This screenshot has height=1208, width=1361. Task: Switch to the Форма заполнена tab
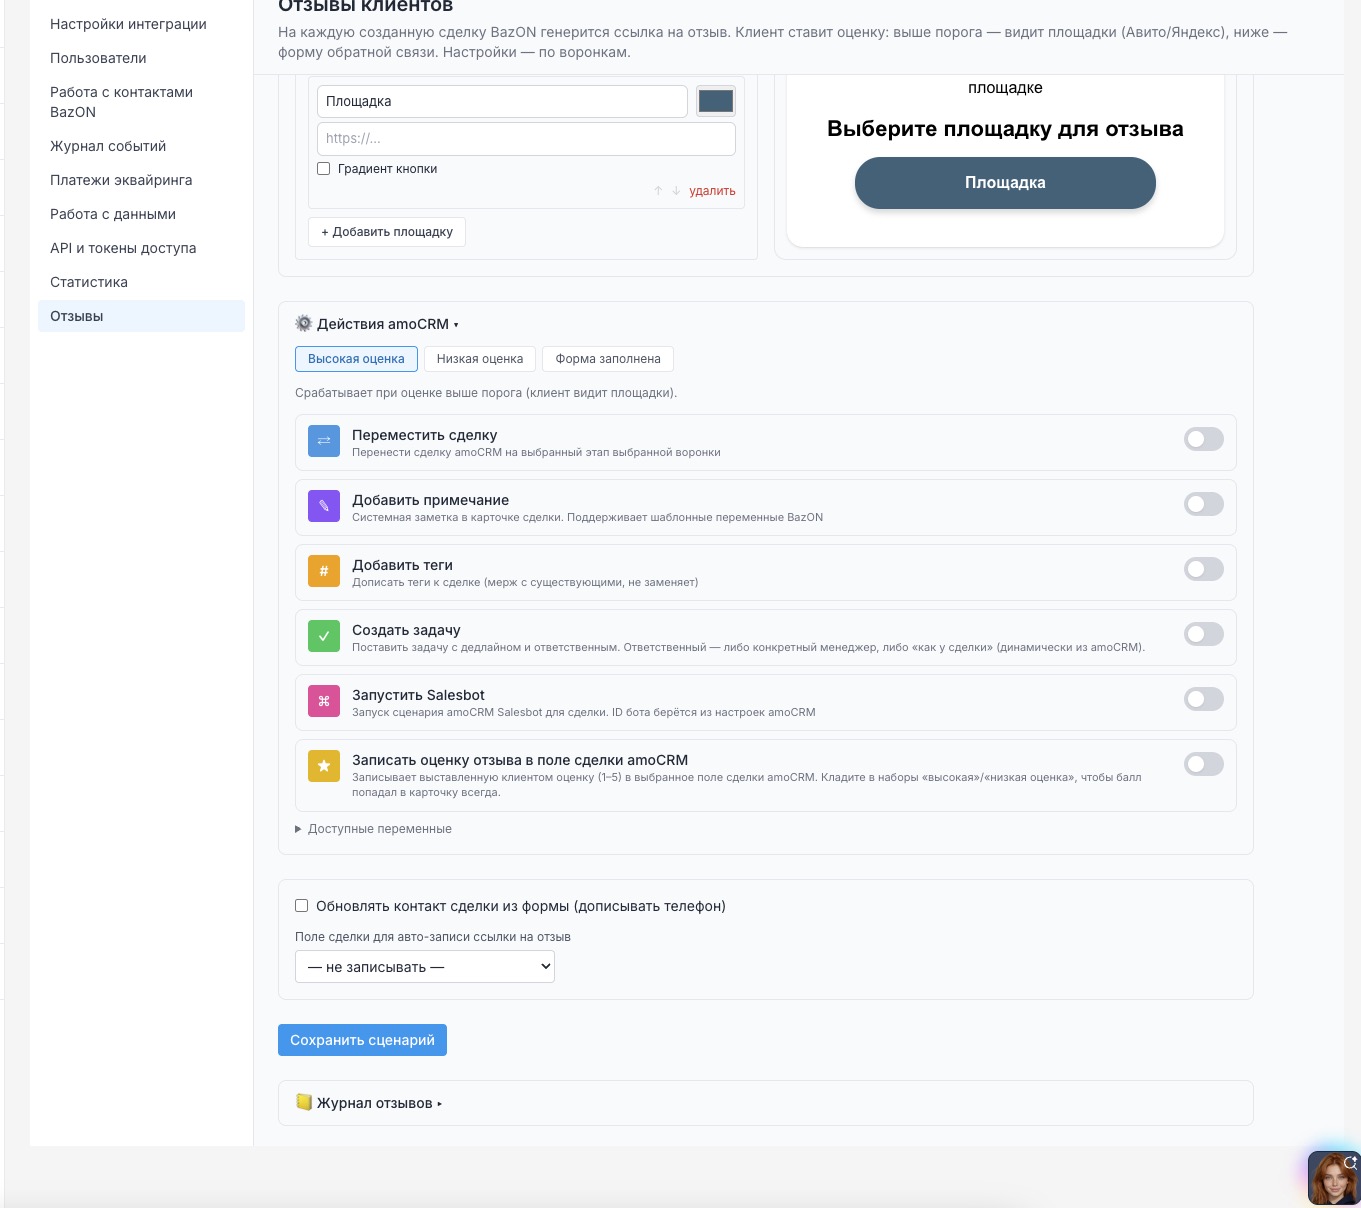(608, 359)
